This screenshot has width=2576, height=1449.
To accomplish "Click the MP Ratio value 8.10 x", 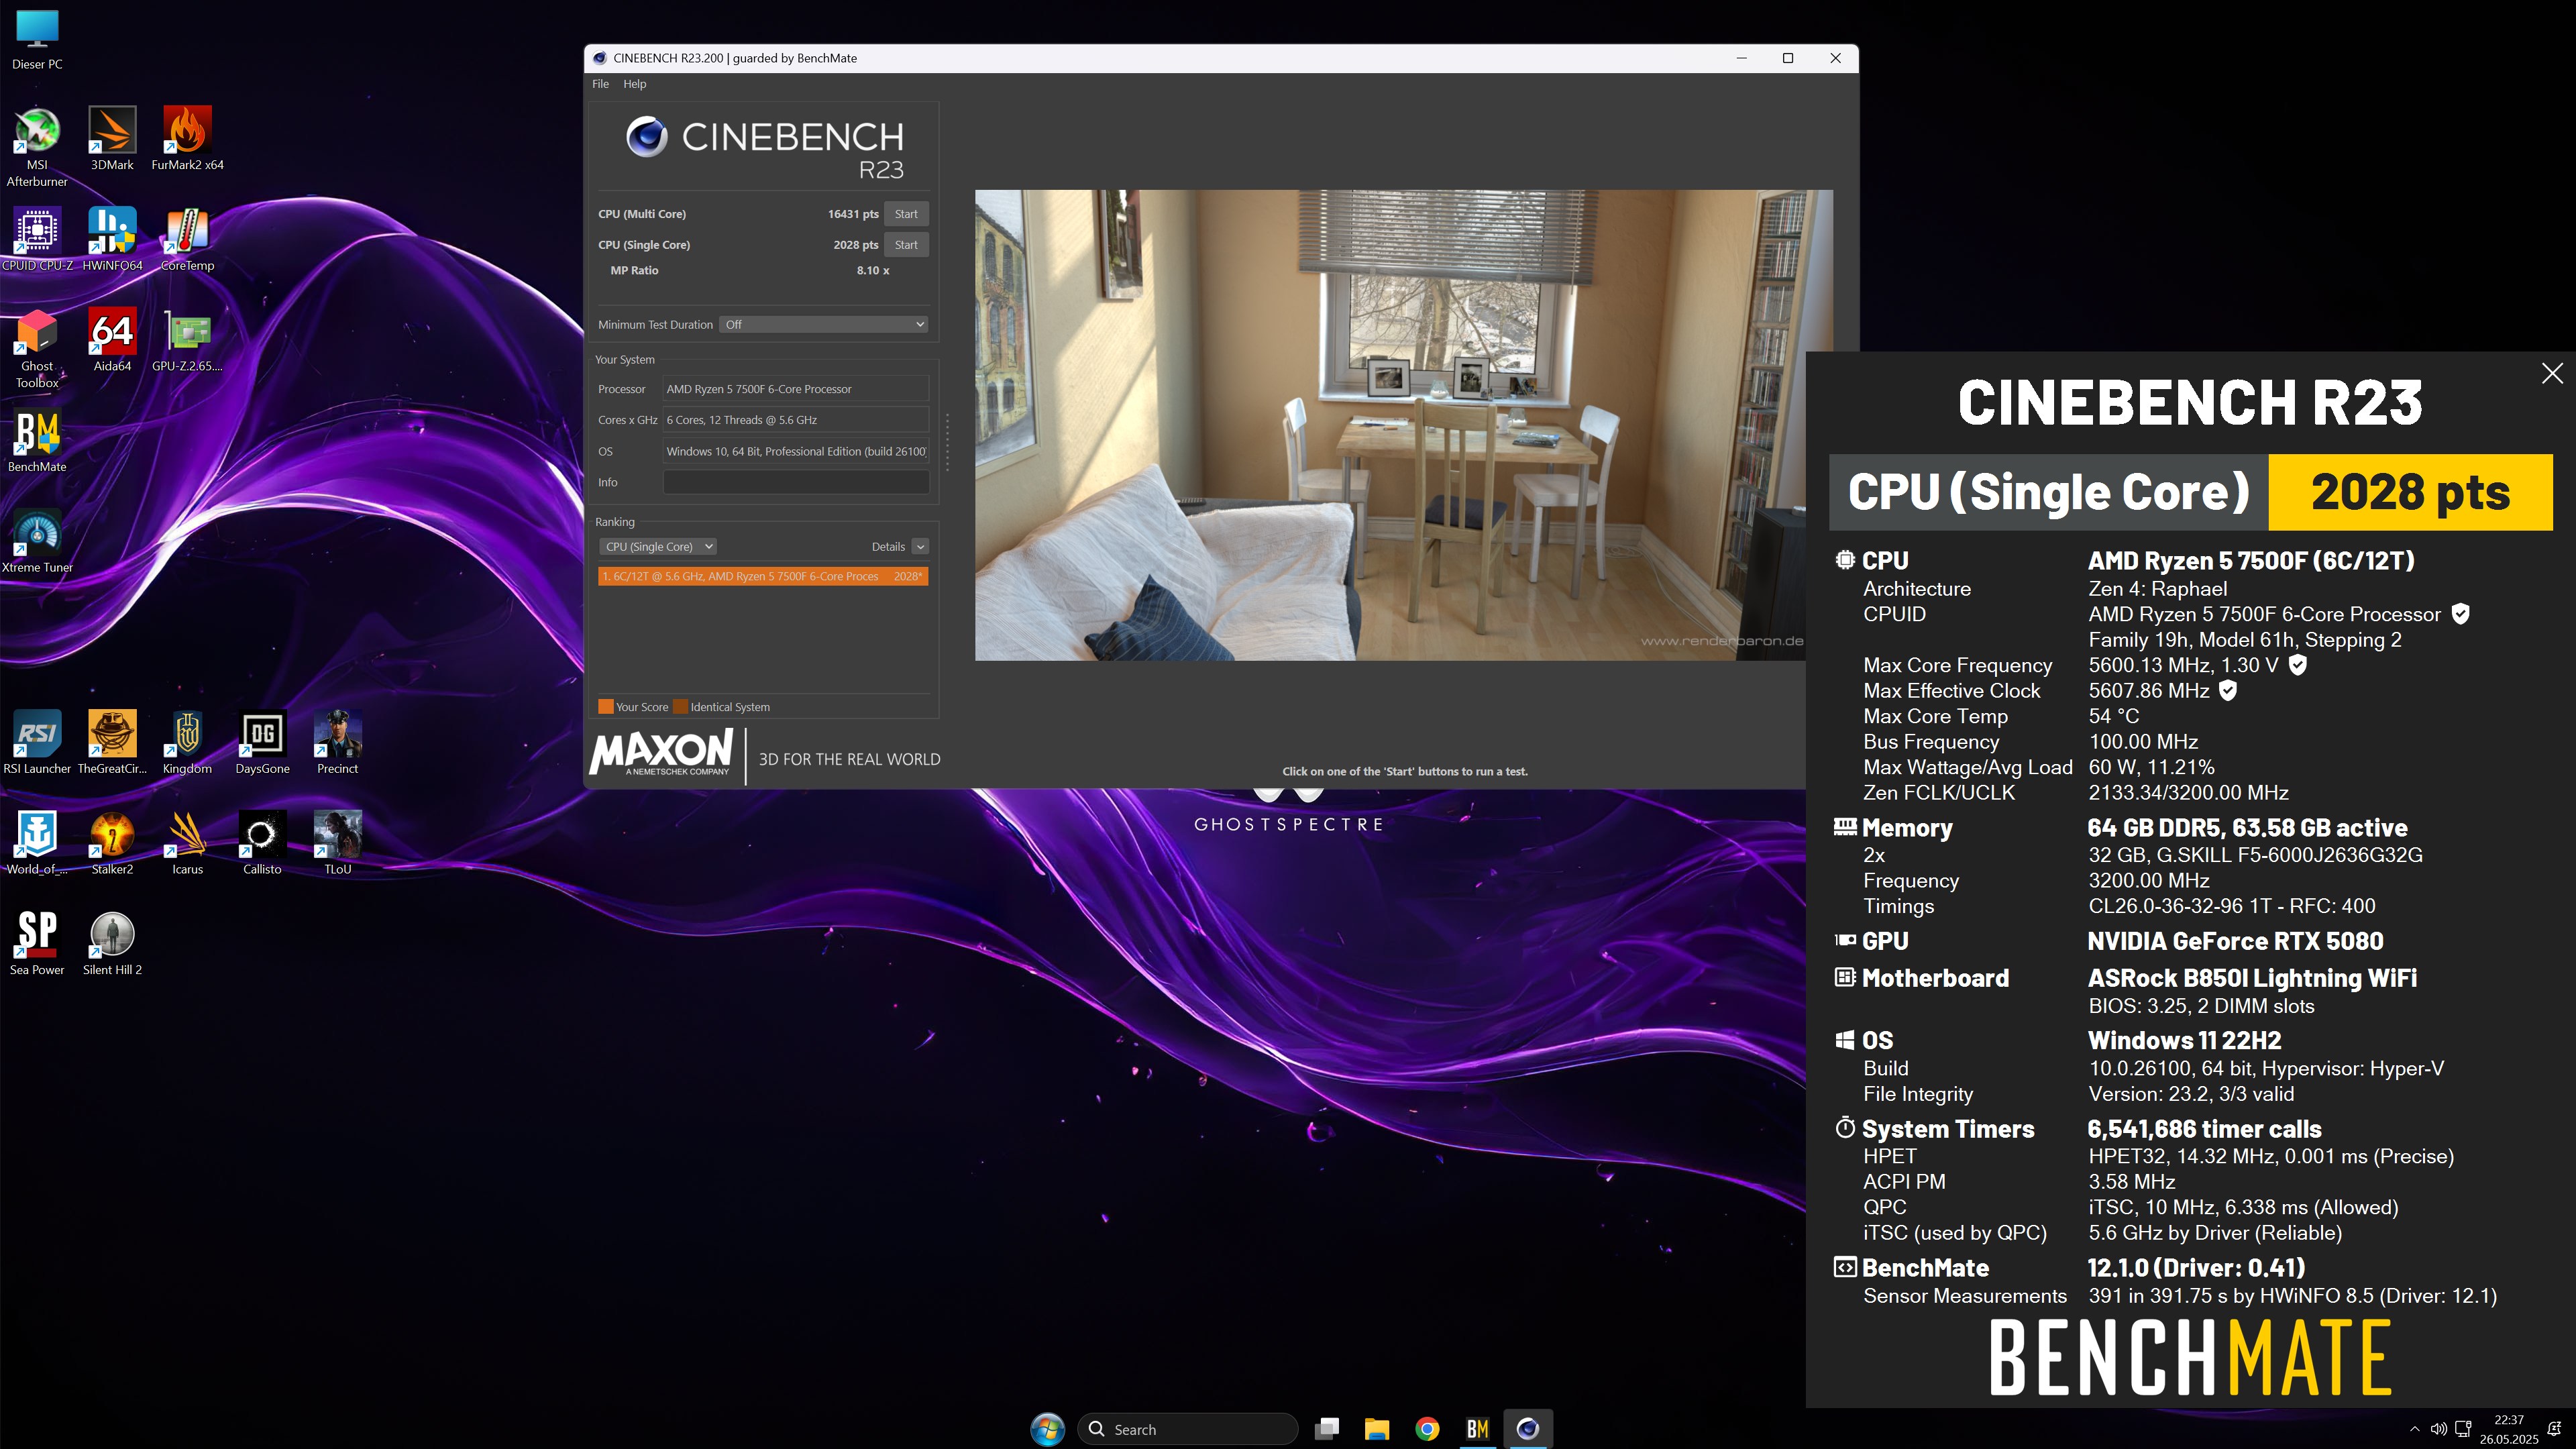I will pyautogui.click(x=873, y=270).
